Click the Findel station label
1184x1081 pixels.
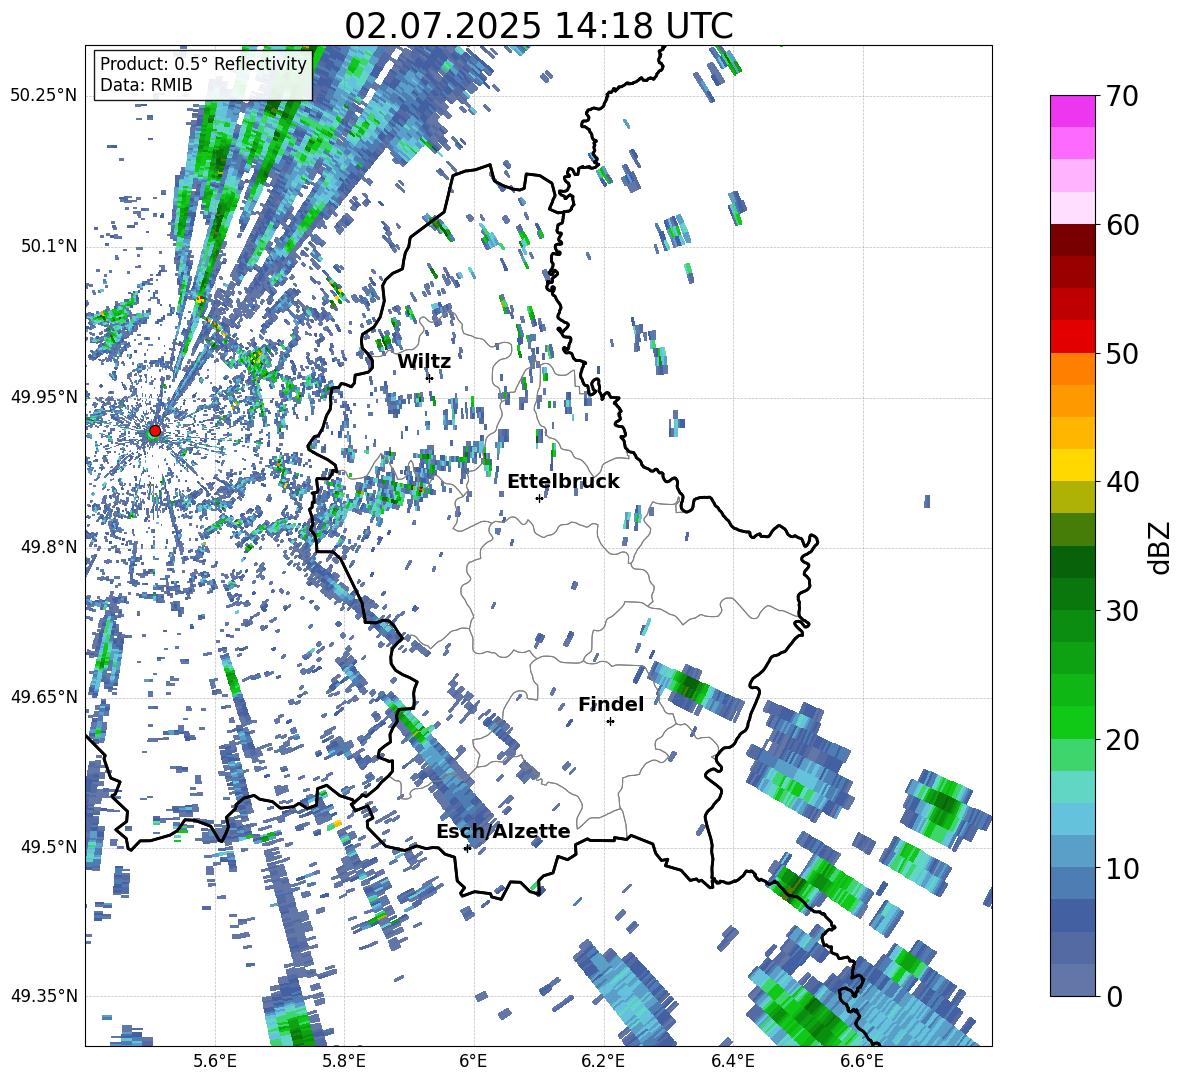coord(611,704)
